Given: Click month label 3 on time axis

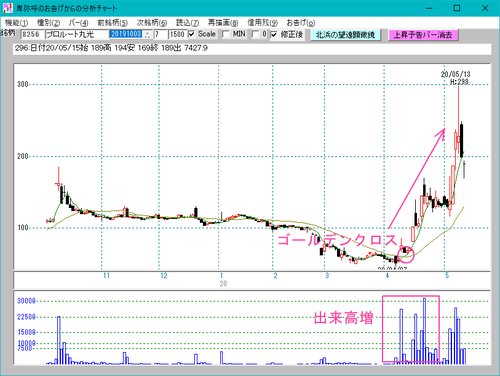Looking at the screenshot, I should [327, 276].
